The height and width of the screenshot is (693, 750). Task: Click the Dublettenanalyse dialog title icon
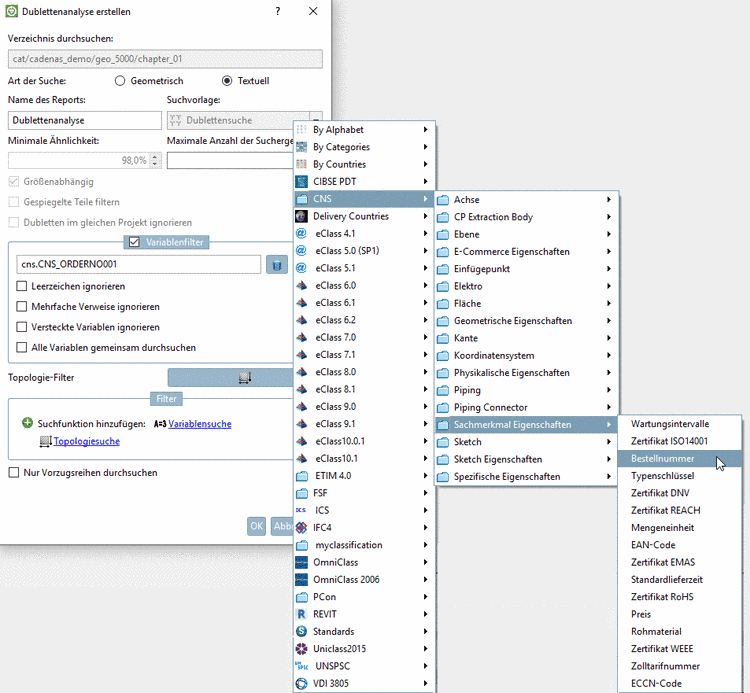[x=11, y=11]
